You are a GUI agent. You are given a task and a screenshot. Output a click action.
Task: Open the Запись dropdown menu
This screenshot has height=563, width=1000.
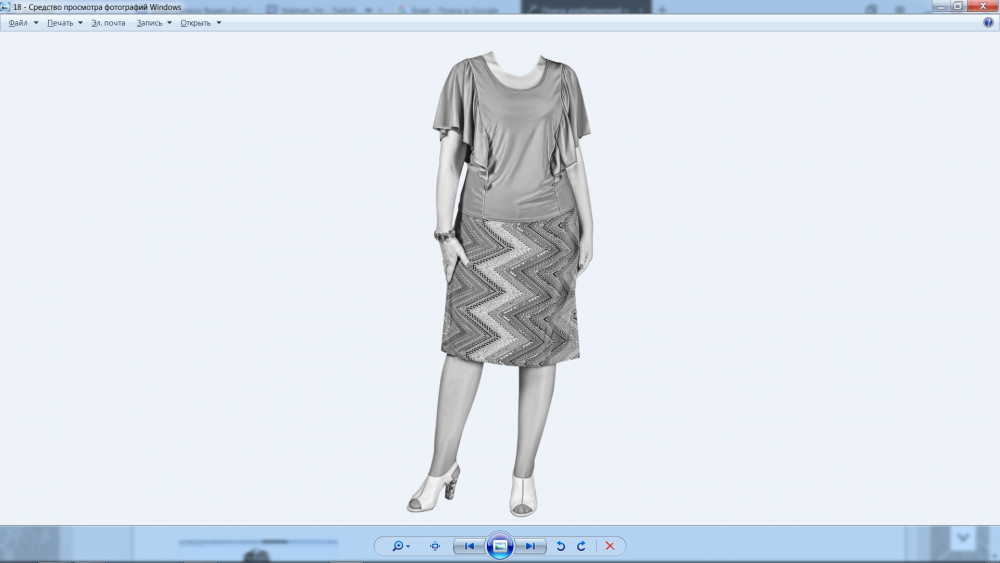point(154,23)
